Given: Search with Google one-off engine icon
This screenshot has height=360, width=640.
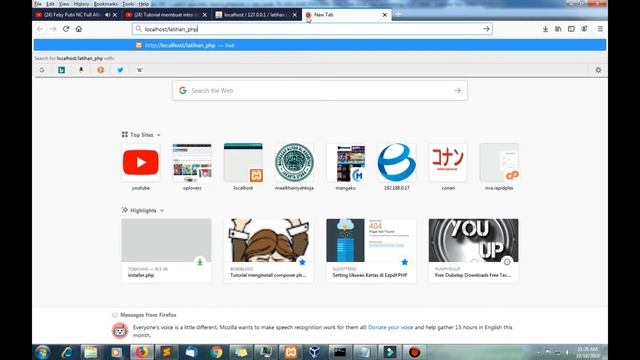Looking at the screenshot, I should click(42, 70).
